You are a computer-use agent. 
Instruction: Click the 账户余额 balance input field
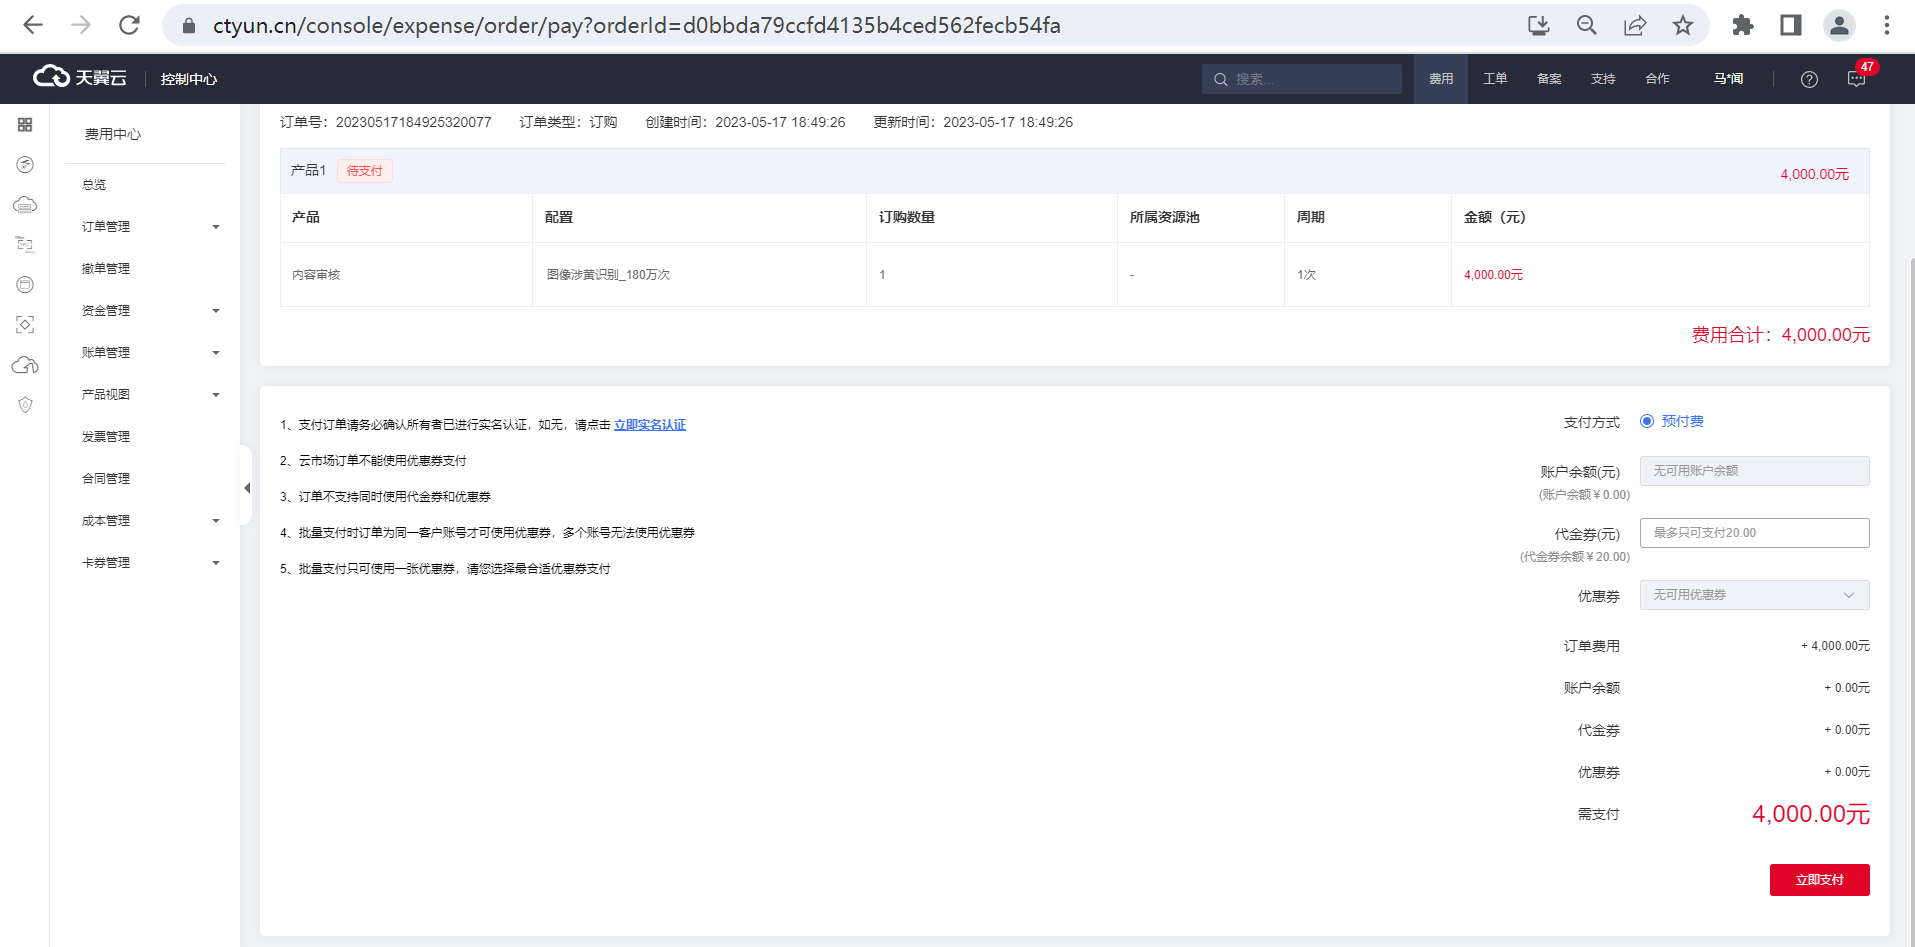pyautogui.click(x=1754, y=471)
